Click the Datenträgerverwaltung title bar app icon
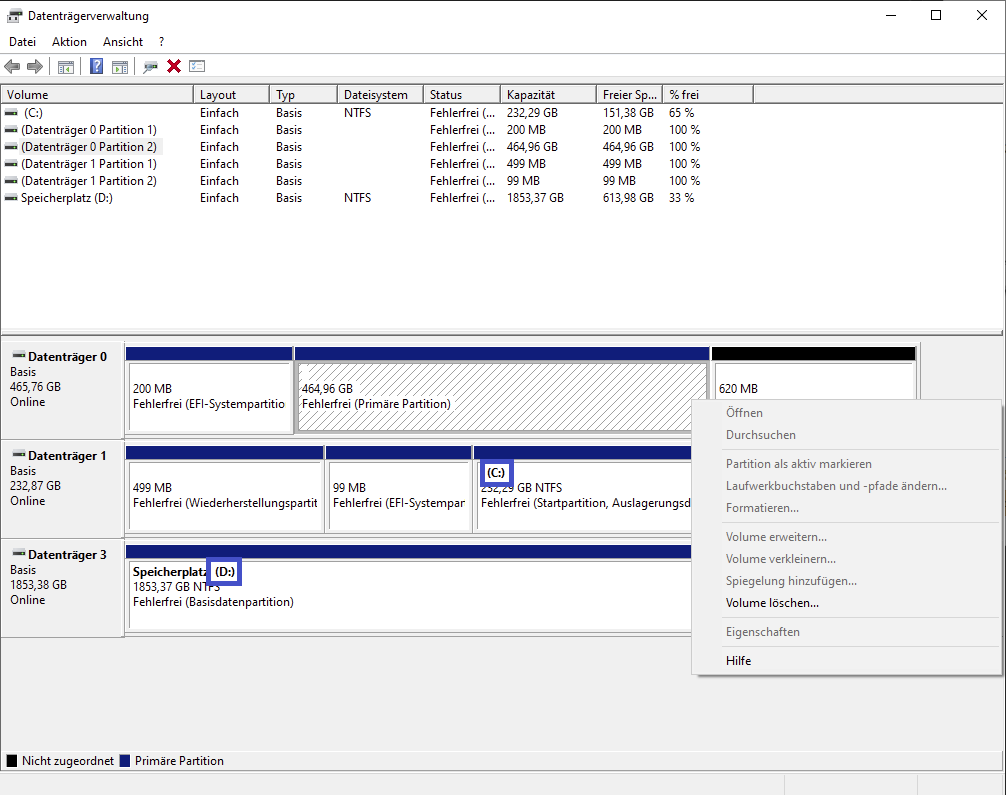The width and height of the screenshot is (1006, 795). tap(14, 15)
